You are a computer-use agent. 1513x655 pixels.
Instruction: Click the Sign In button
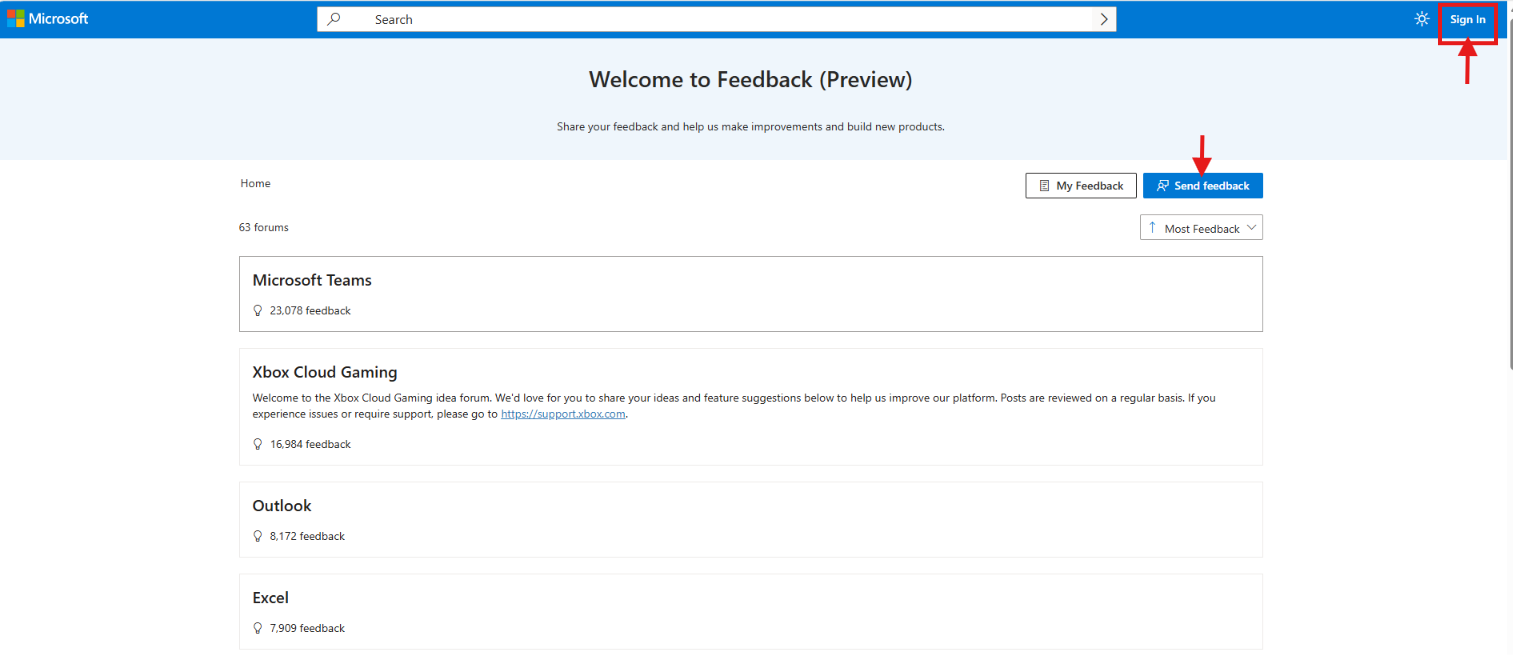(x=1468, y=19)
